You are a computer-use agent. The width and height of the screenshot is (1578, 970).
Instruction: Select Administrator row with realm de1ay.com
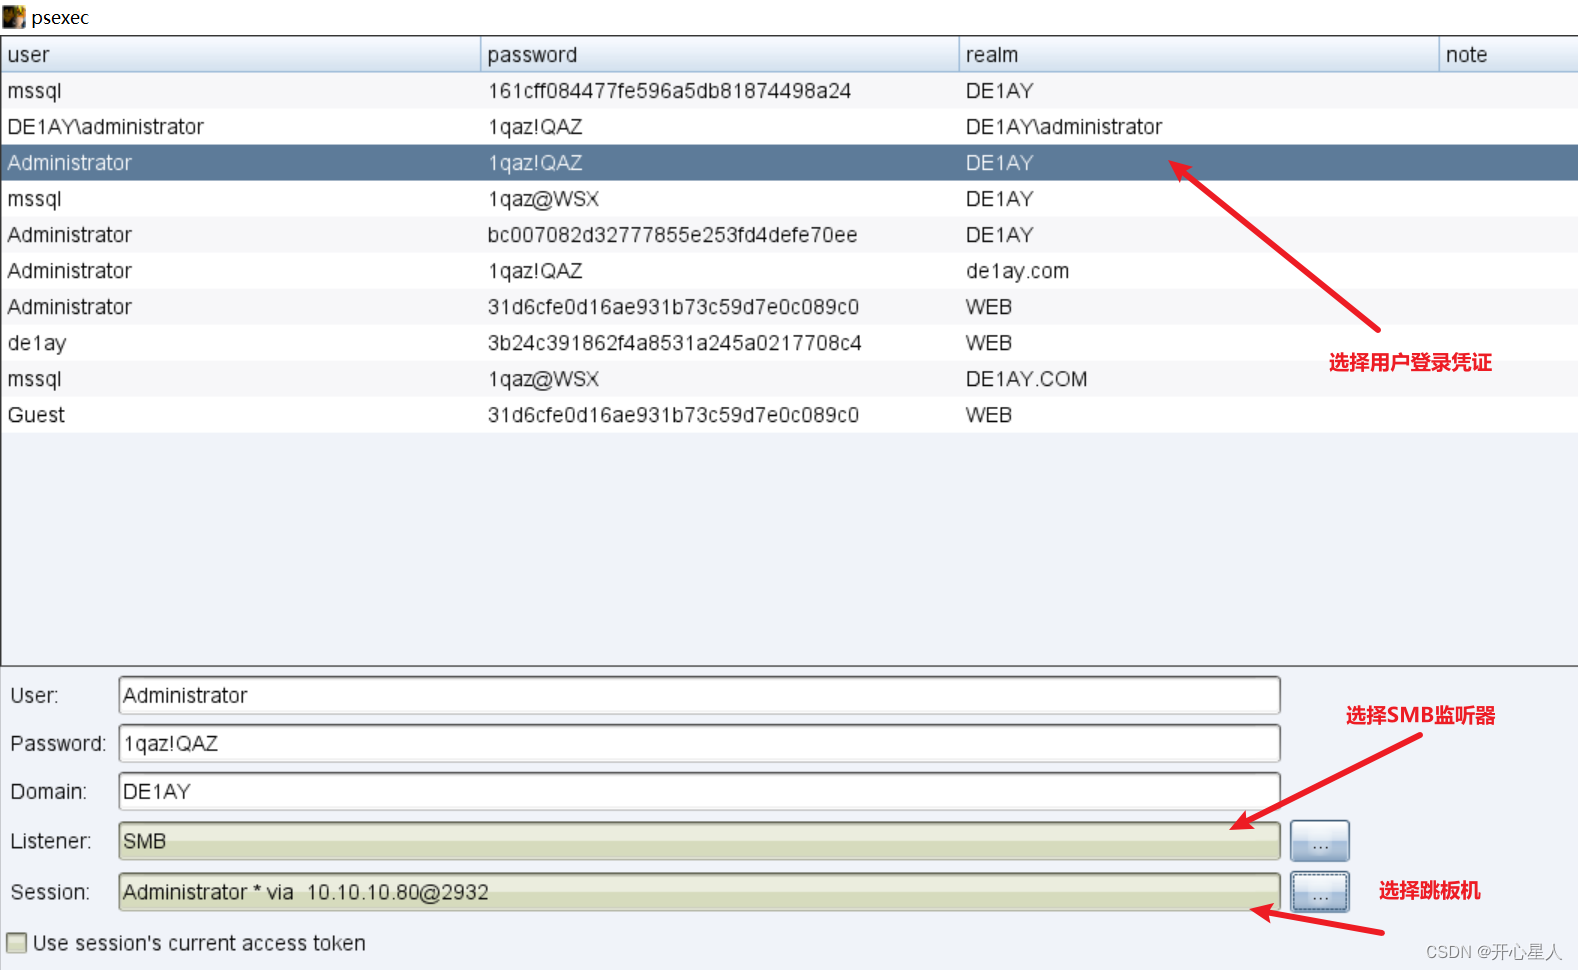(789, 271)
